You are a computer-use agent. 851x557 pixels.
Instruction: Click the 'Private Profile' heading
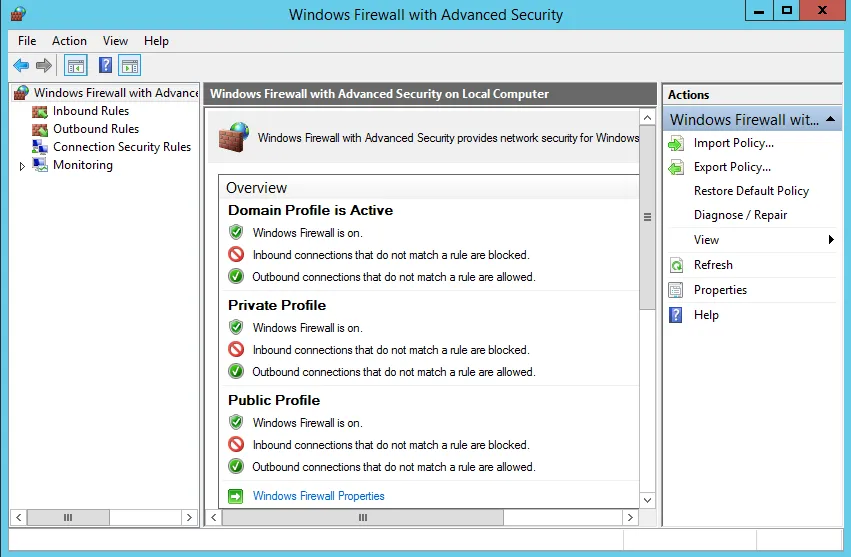tap(277, 305)
